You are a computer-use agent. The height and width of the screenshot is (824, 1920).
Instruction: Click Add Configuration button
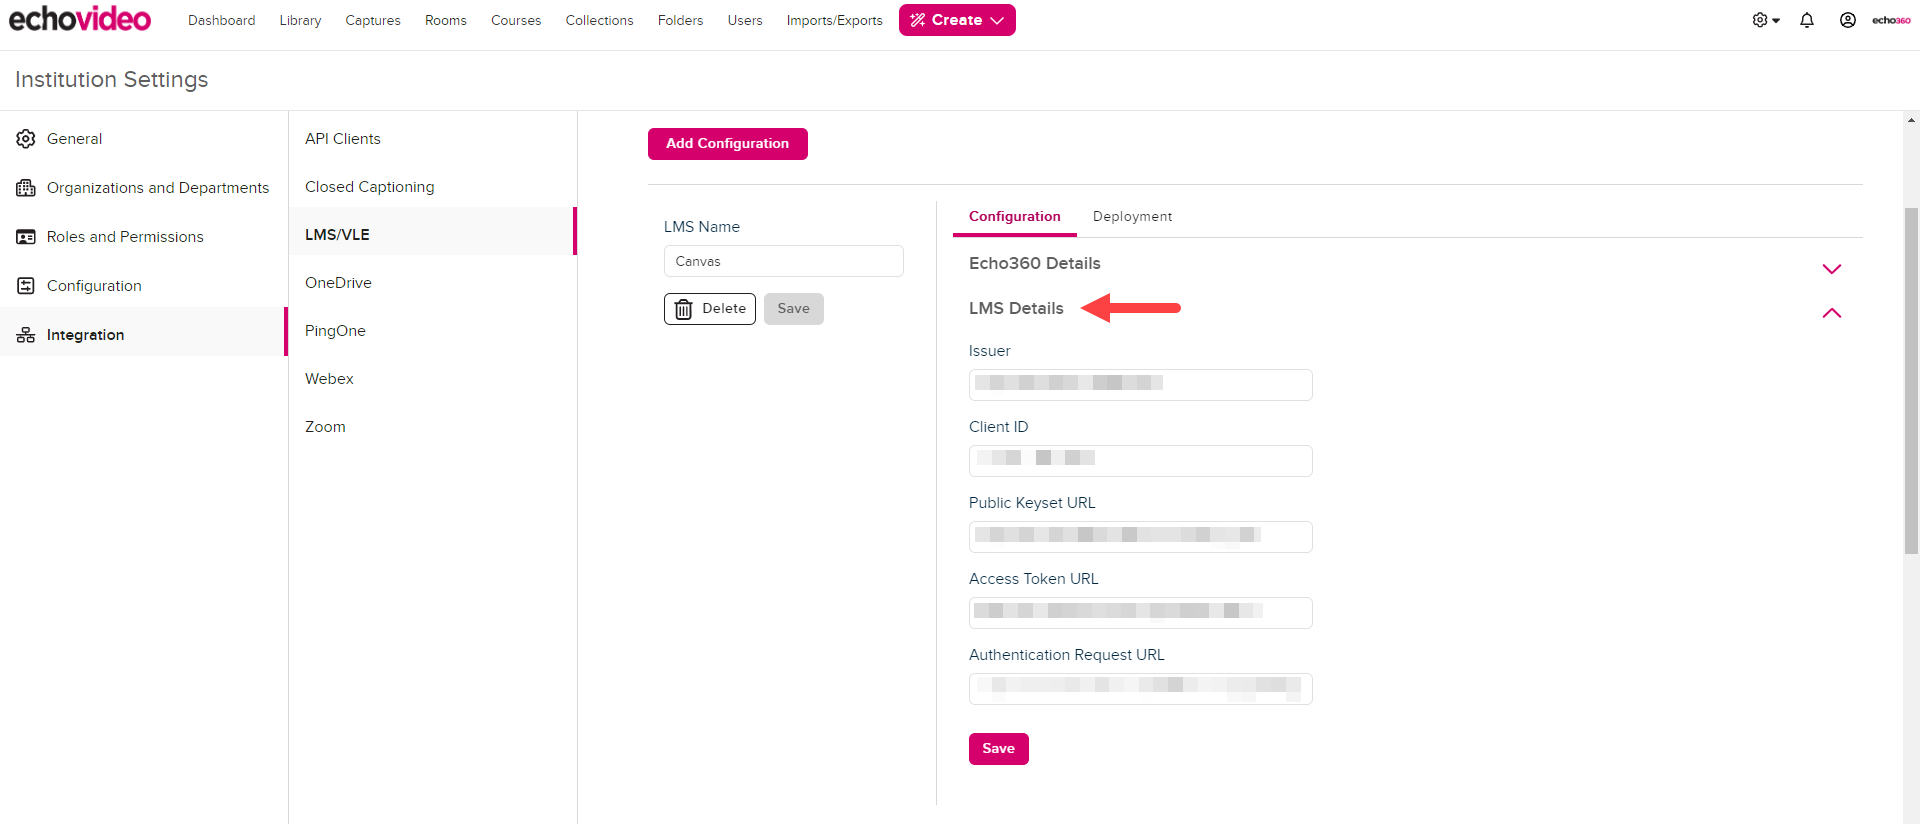tap(727, 144)
